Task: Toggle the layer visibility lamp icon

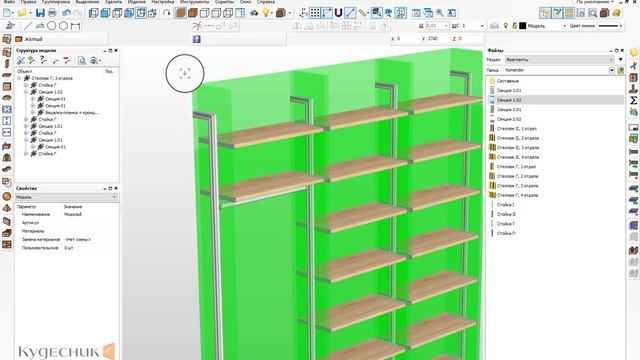Action: [x=506, y=26]
